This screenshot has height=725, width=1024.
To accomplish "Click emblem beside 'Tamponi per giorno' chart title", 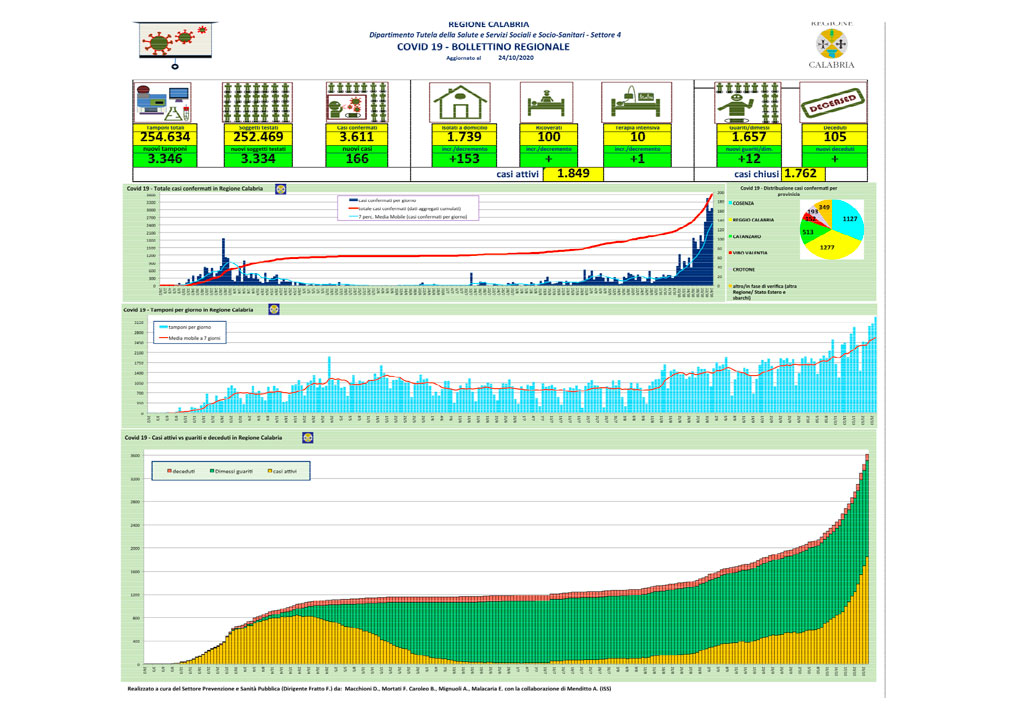I will pos(274,309).
